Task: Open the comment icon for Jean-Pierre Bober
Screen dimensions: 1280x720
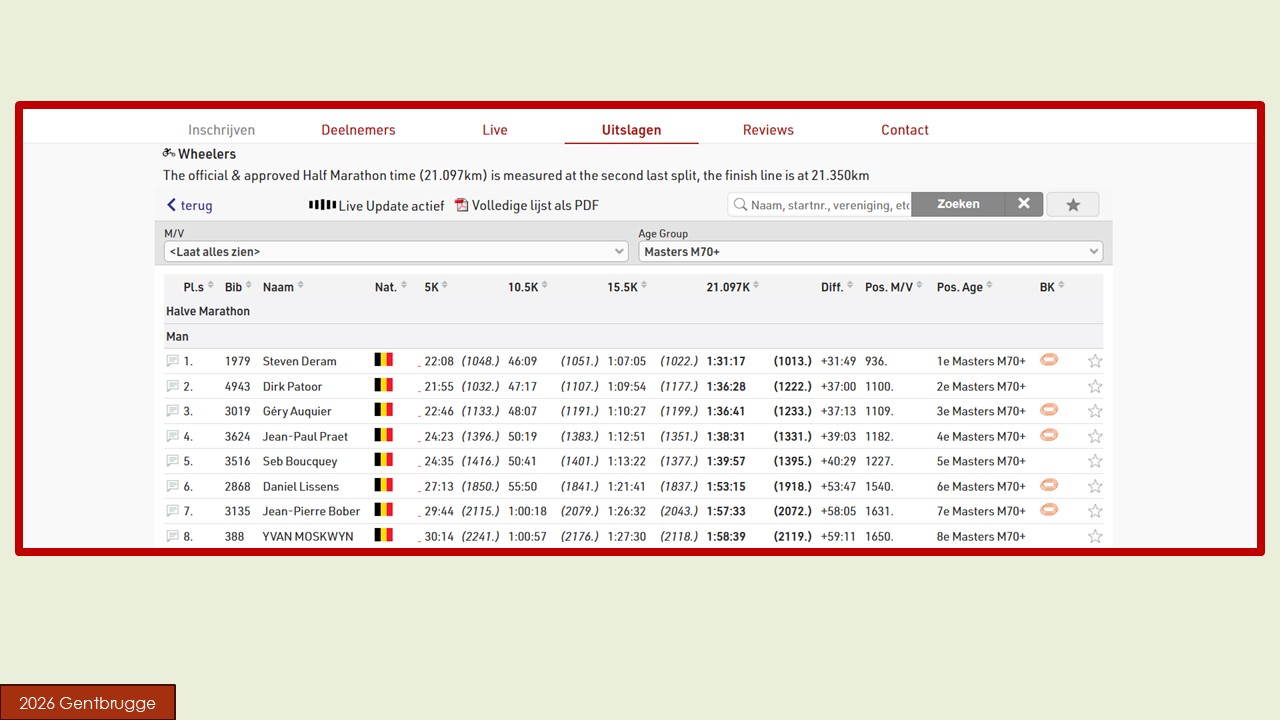Action: click(172, 511)
